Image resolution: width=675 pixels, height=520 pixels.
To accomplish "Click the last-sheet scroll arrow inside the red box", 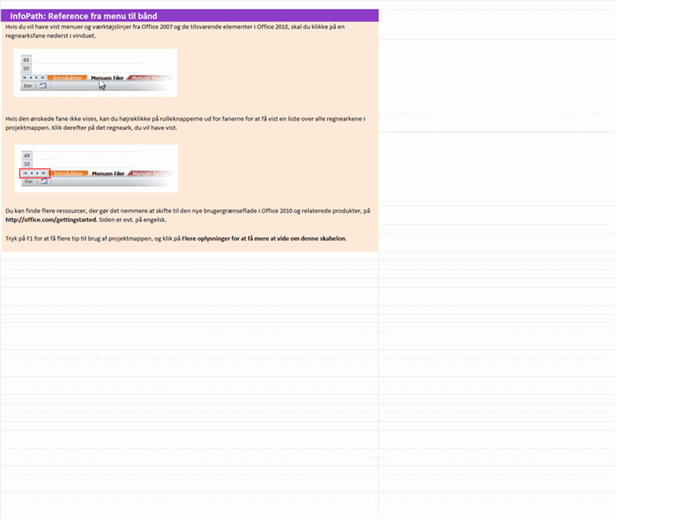I will [44, 173].
